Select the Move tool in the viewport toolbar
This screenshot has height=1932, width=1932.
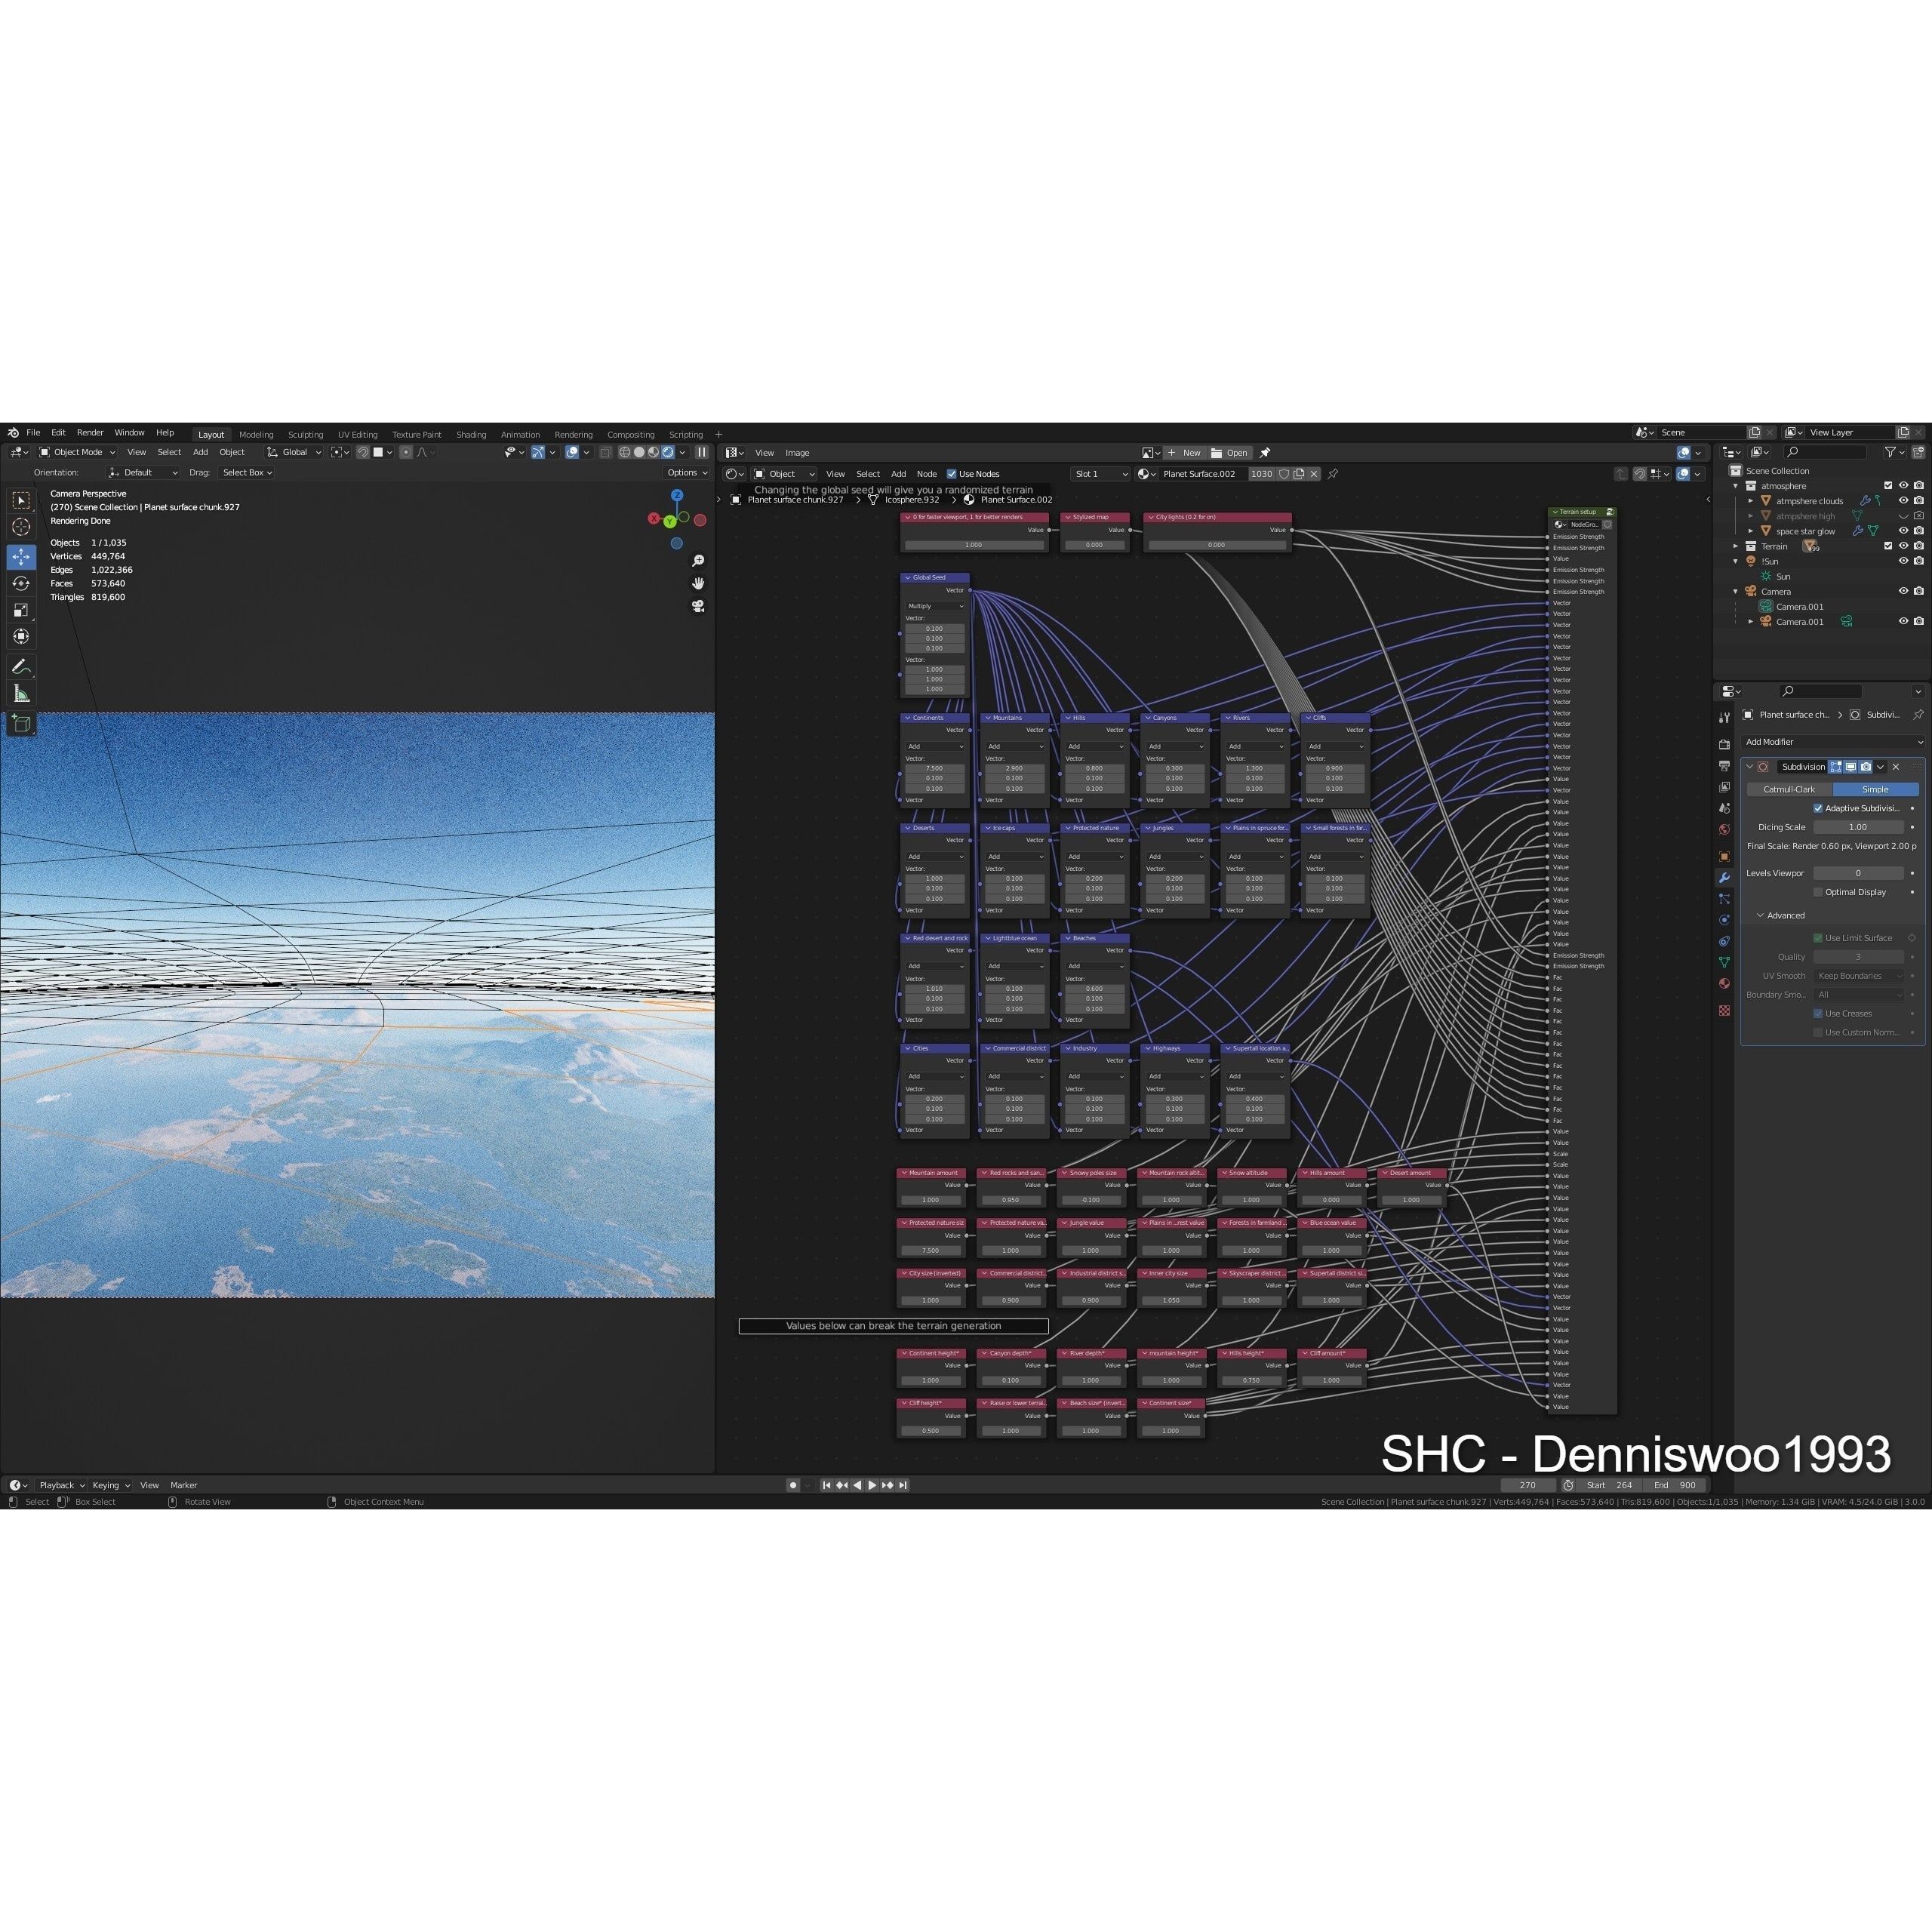coord(21,558)
